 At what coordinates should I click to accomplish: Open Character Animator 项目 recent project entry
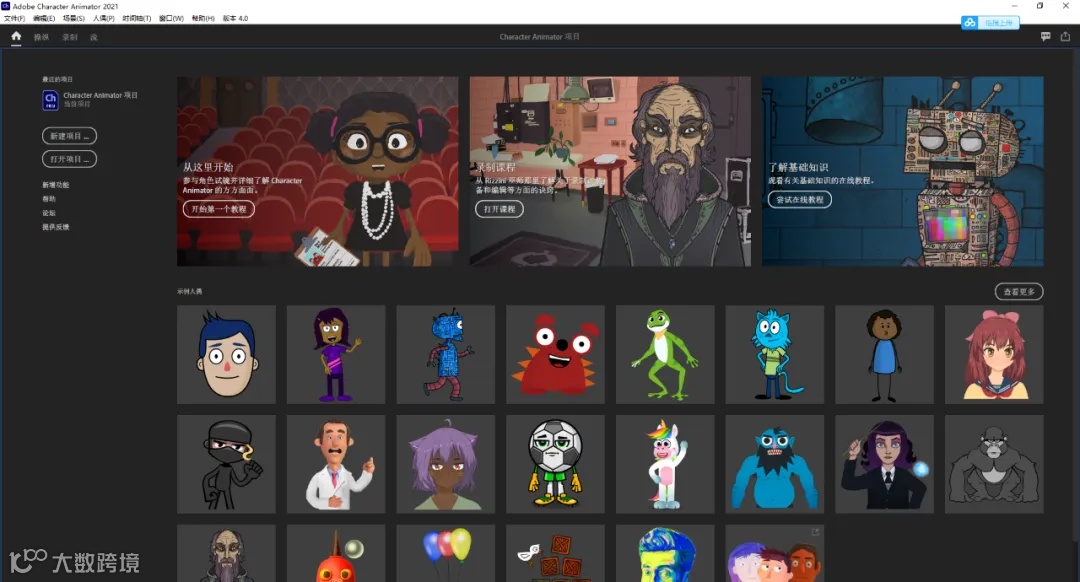coord(90,100)
